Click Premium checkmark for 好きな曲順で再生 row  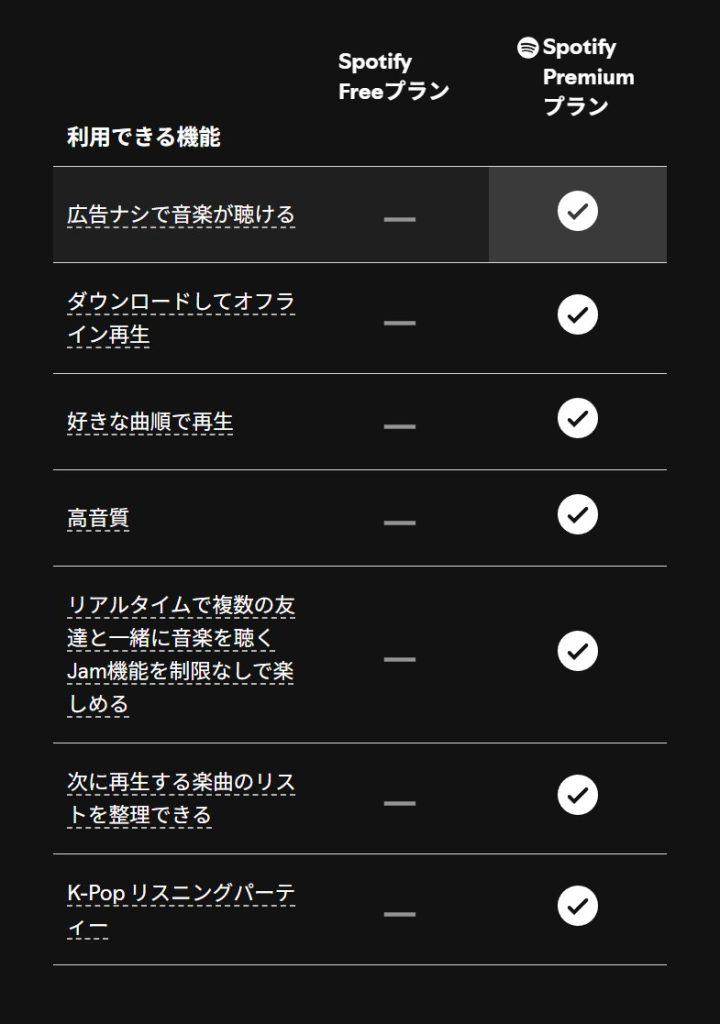578,418
